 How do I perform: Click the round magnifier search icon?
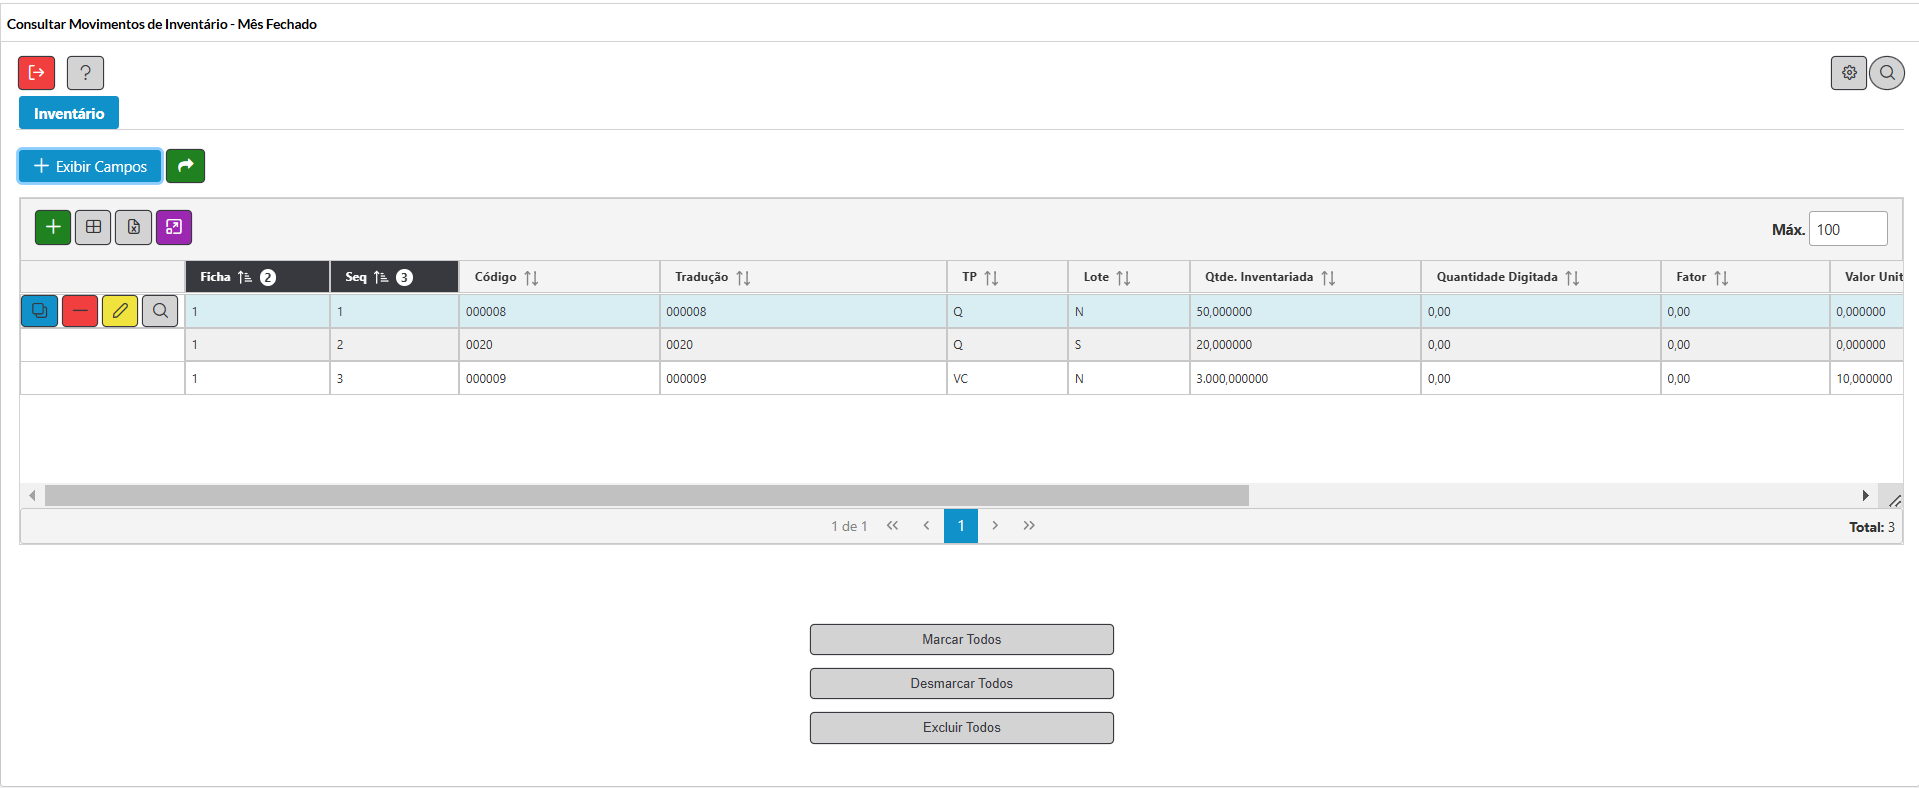(1887, 73)
